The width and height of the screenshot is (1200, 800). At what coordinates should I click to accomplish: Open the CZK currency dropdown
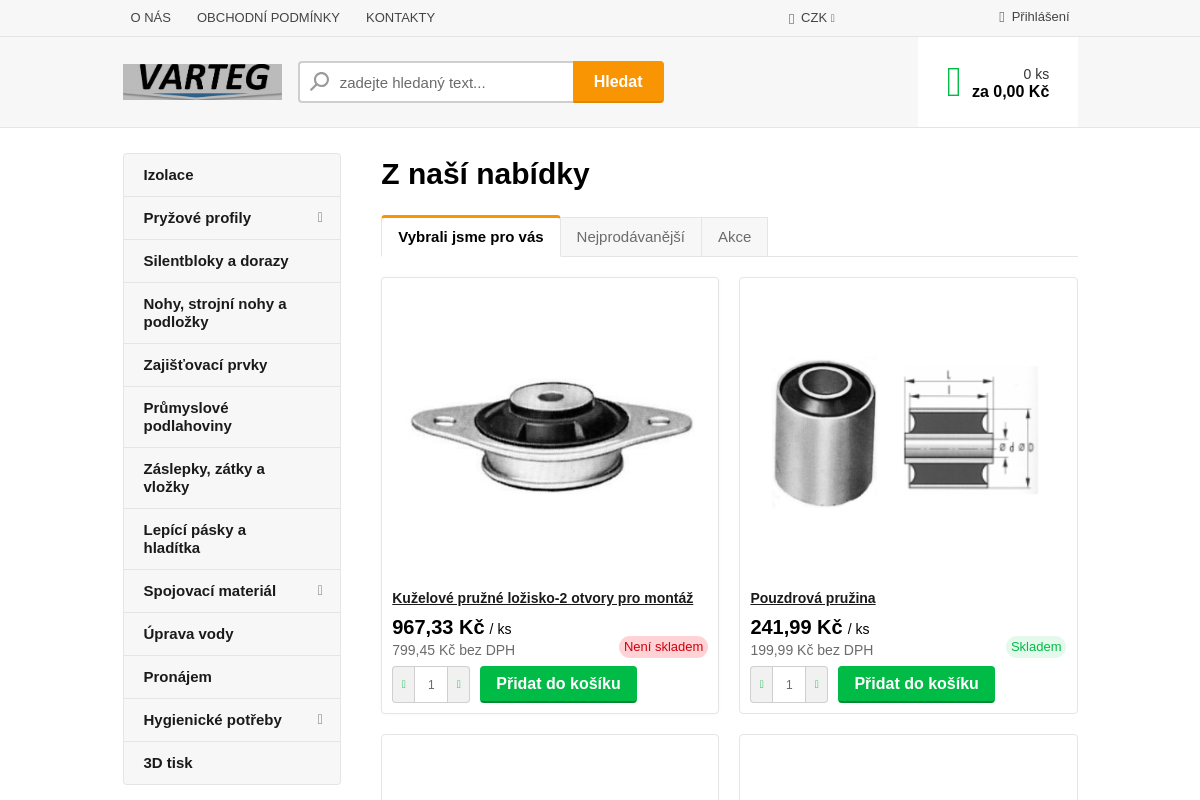[x=812, y=17]
